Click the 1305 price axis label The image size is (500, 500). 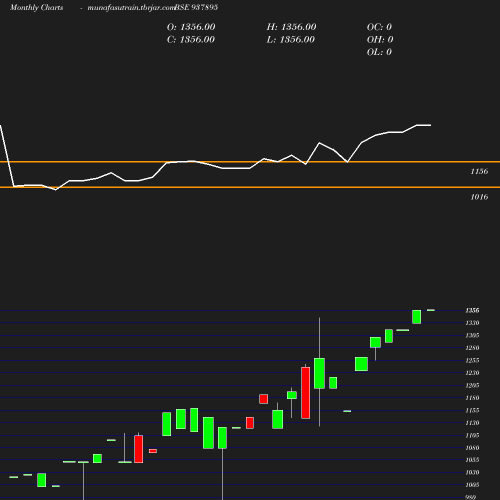tap(472, 335)
